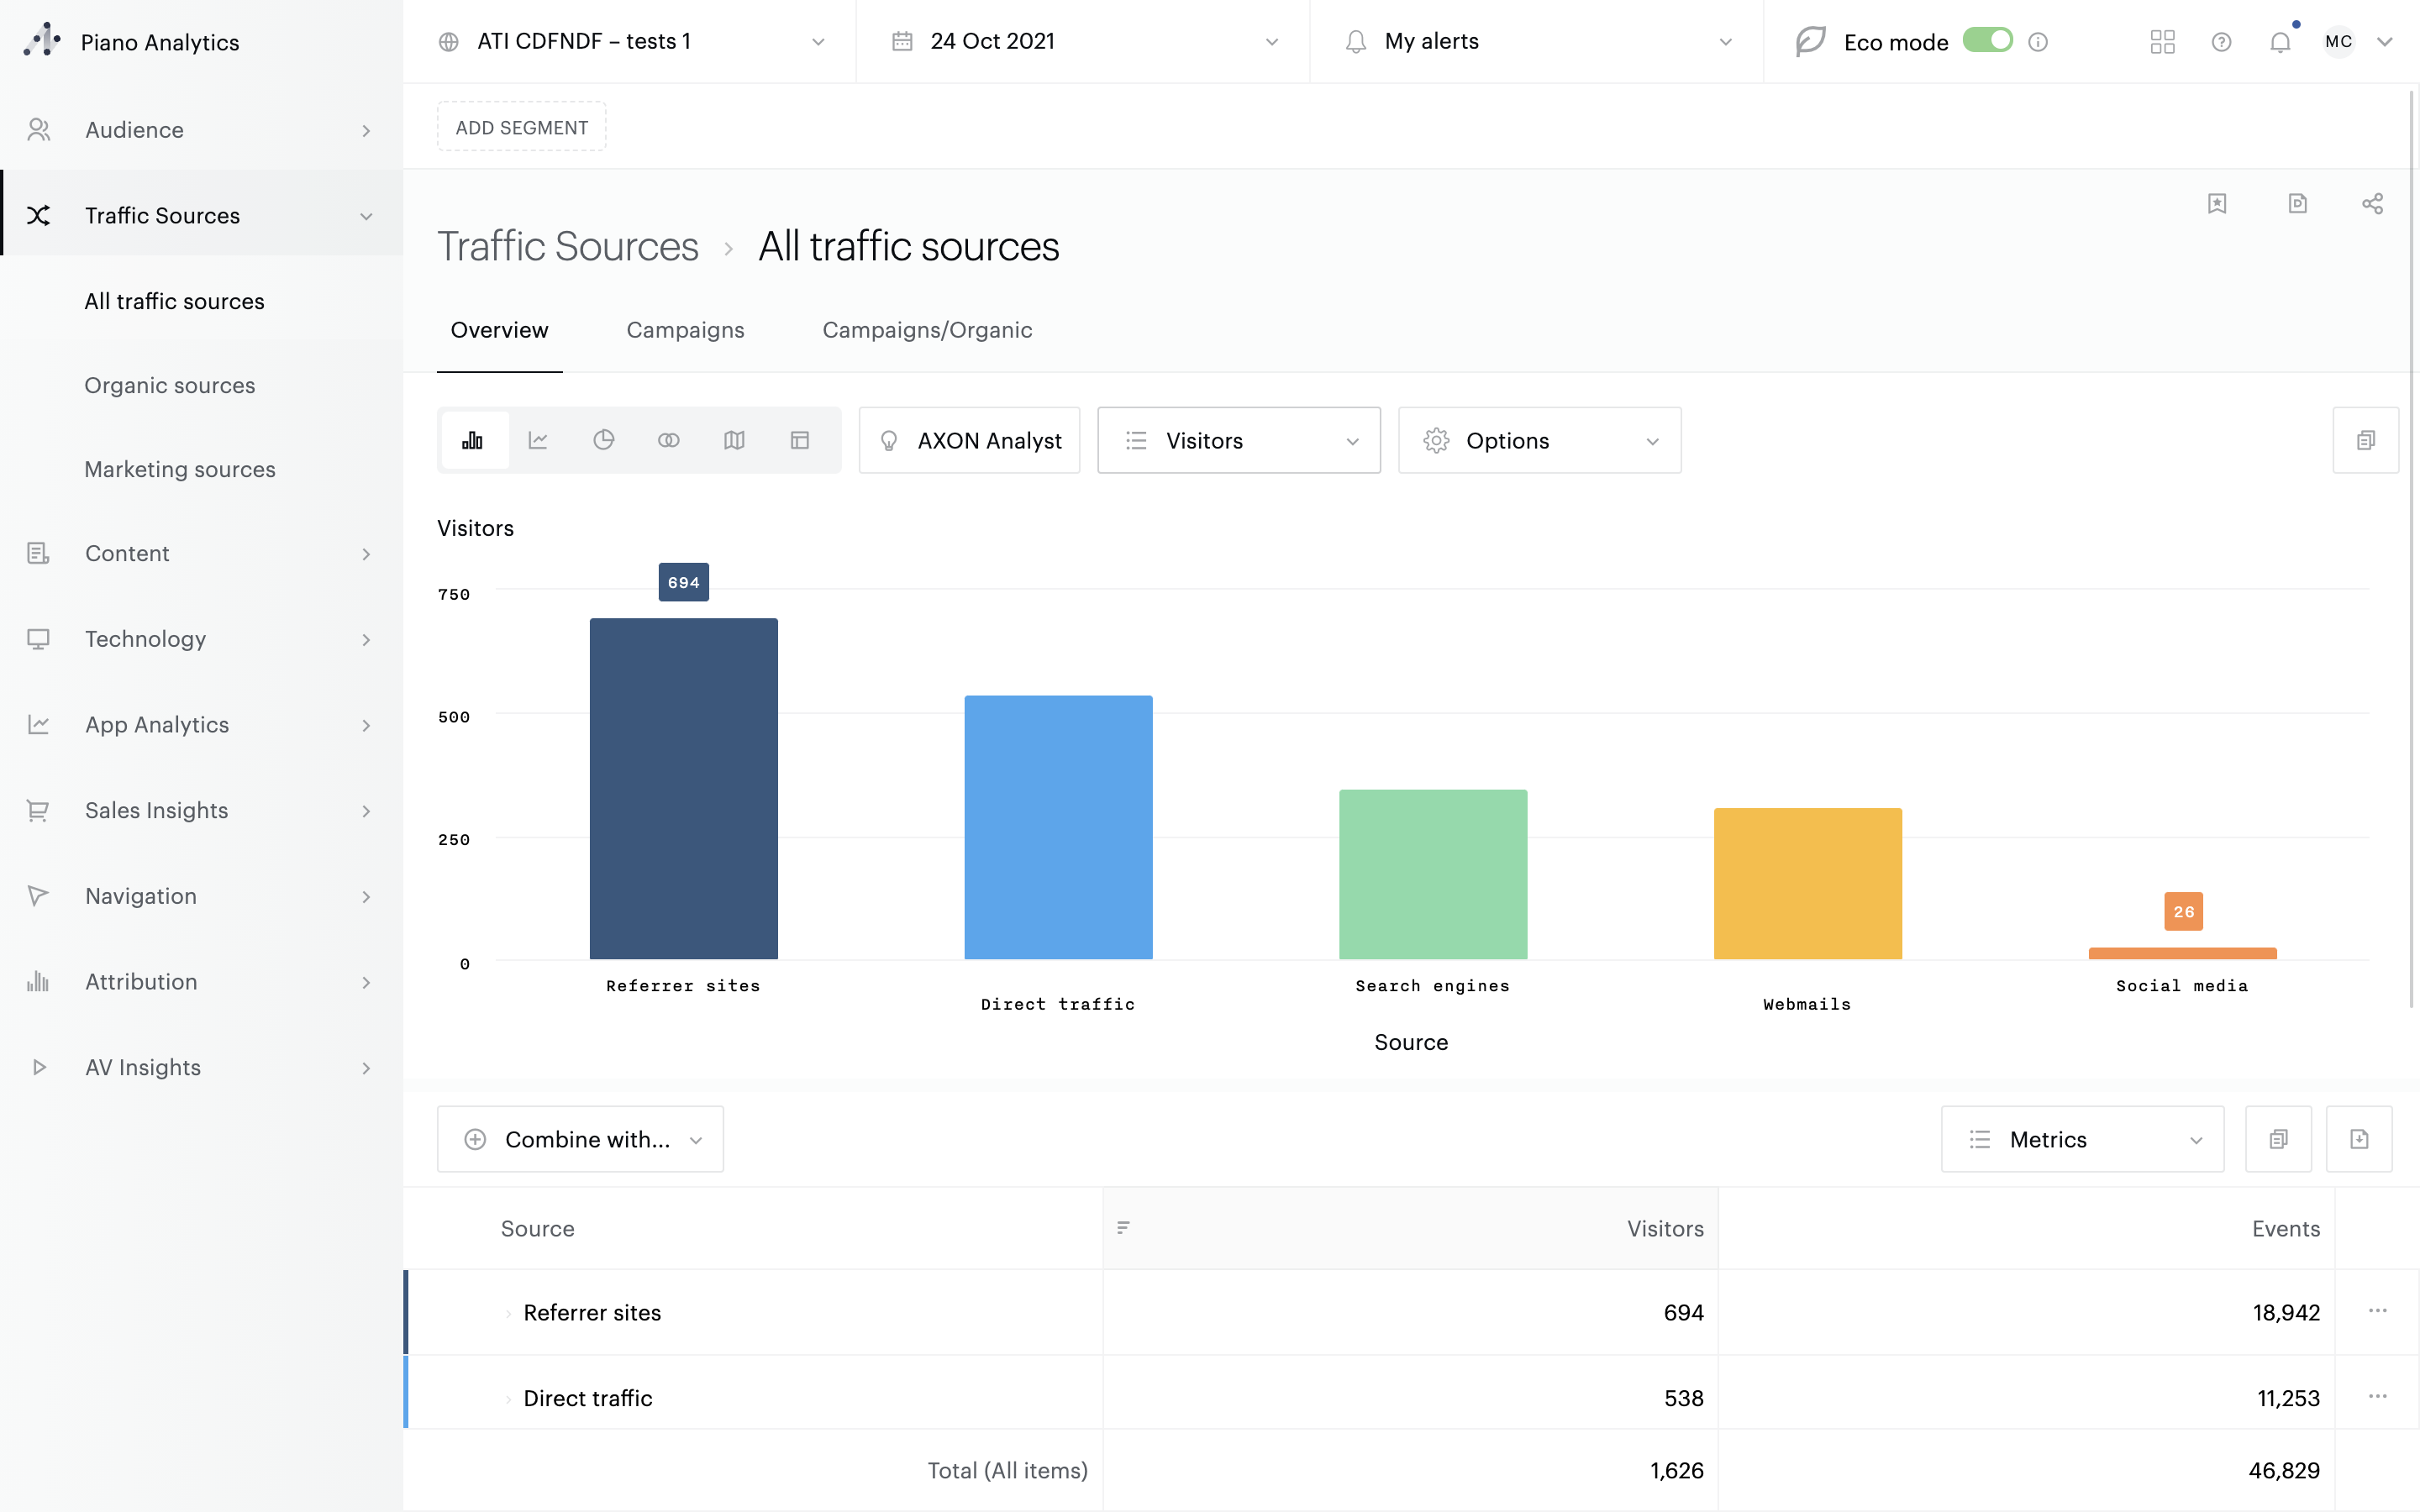Open the notifications bell icon
The width and height of the screenshot is (2420, 1512).
2279,42
